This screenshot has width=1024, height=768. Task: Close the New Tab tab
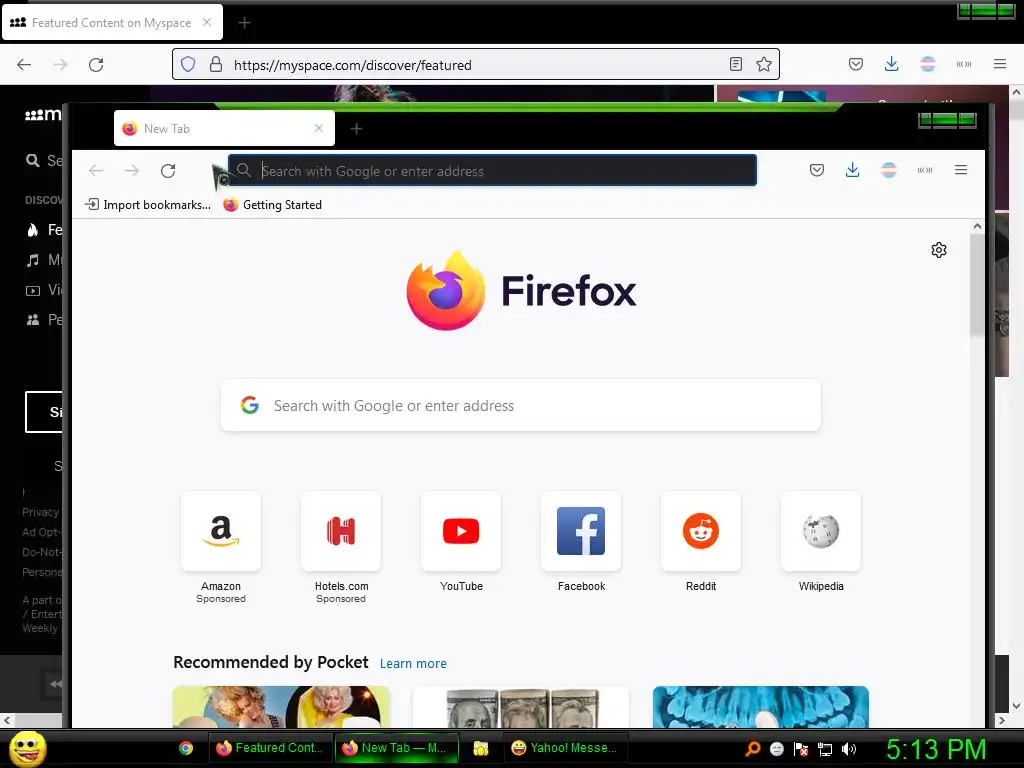[x=319, y=128]
